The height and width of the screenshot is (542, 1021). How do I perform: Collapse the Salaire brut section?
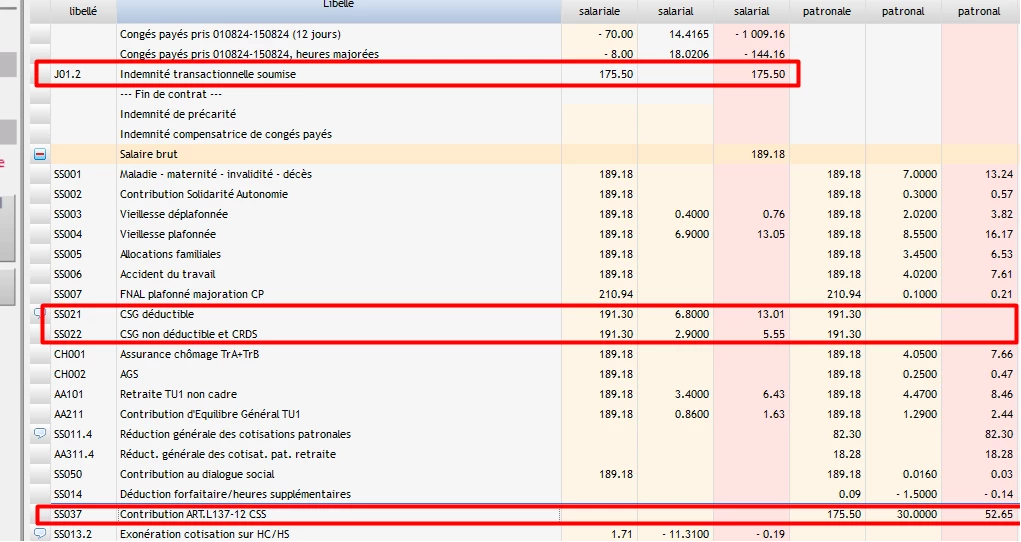(40, 154)
